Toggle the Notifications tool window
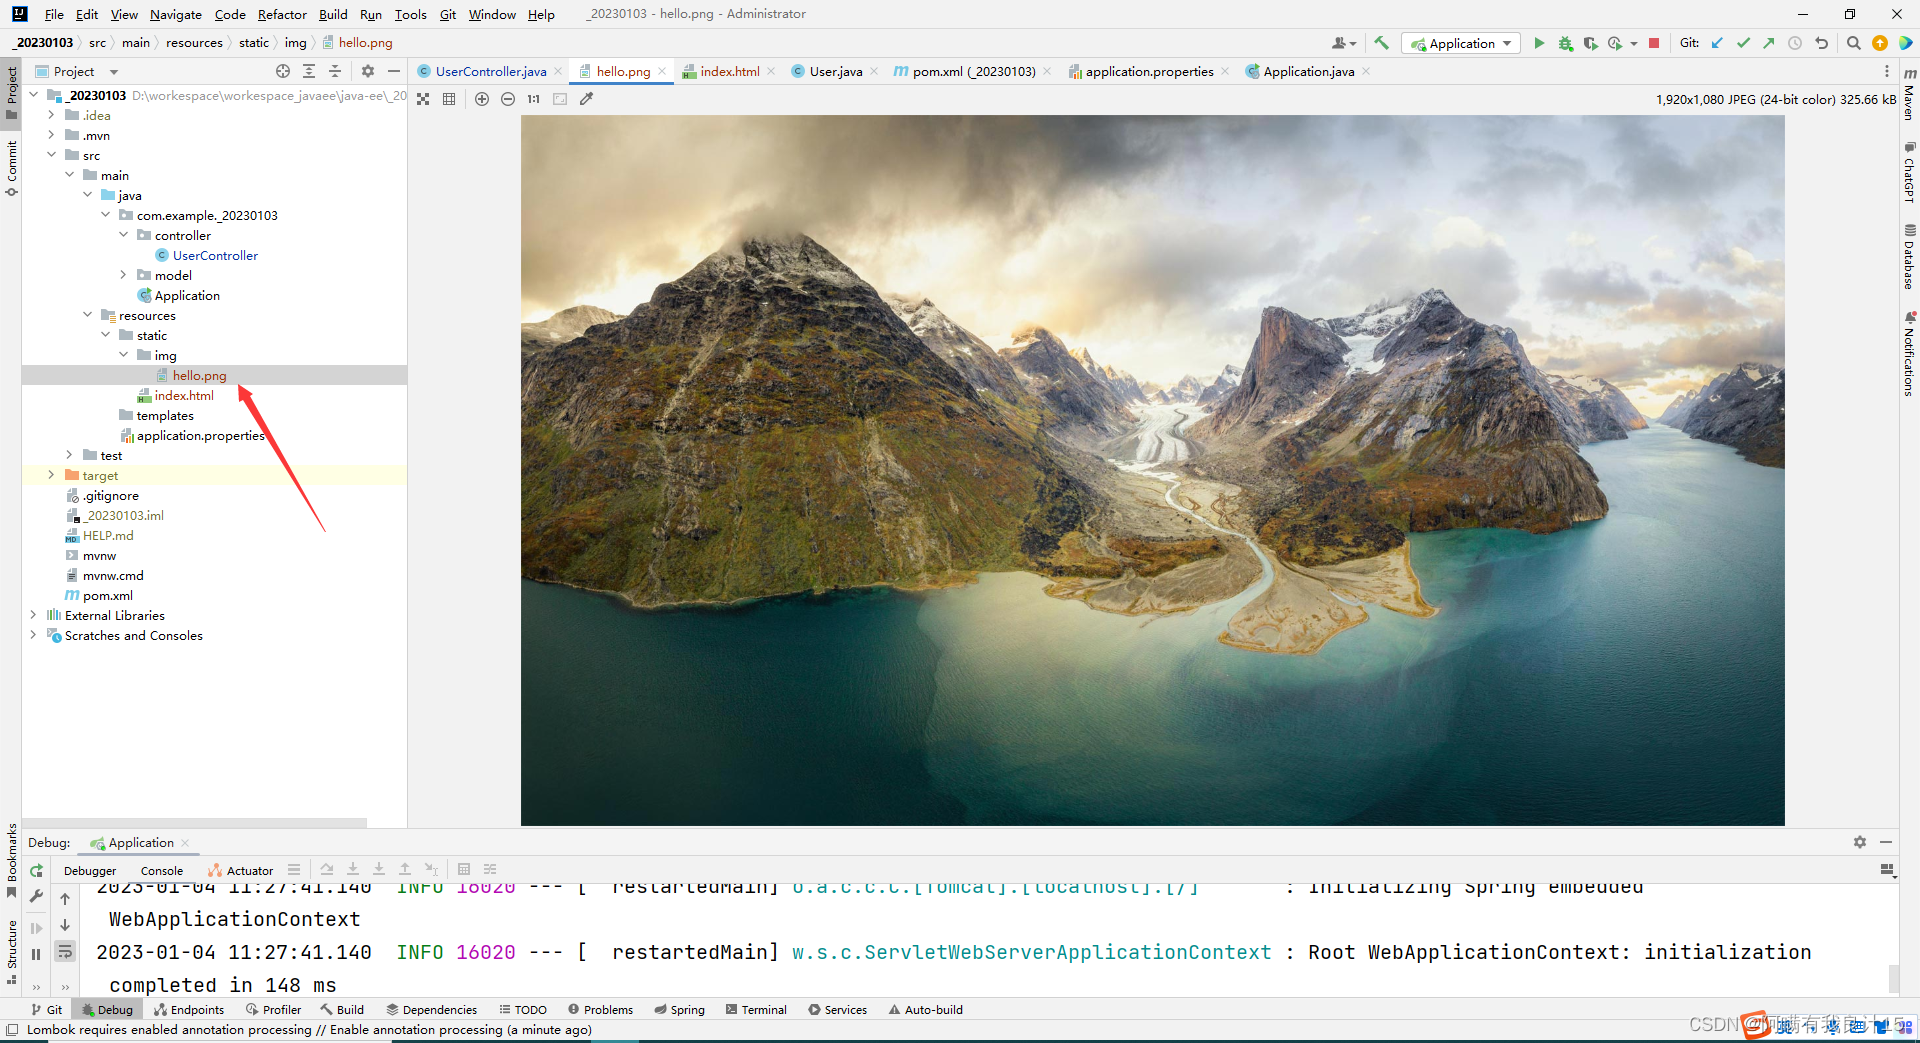 point(1909,354)
